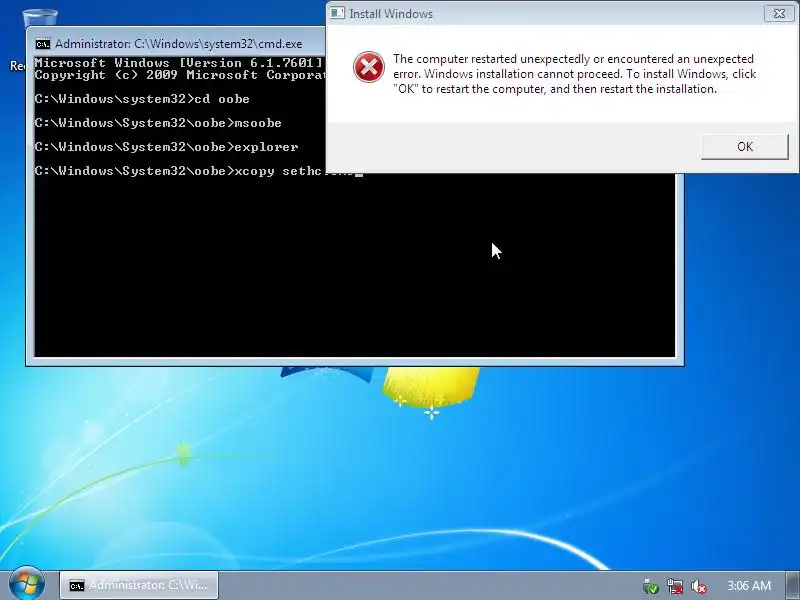
Task: Open the 3:06 AM clock
Action: click(748, 586)
